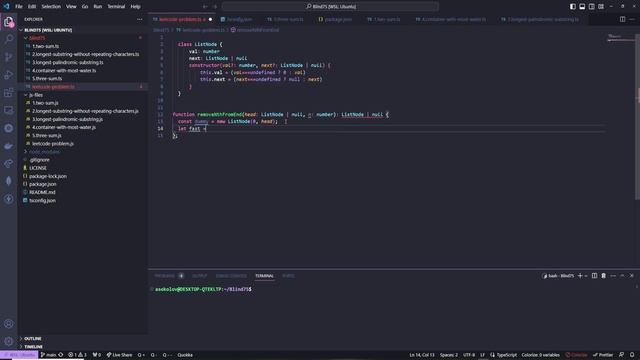Viewport: 640px width, 360px height.
Task: Open the Extensions view
Action: [9, 93]
